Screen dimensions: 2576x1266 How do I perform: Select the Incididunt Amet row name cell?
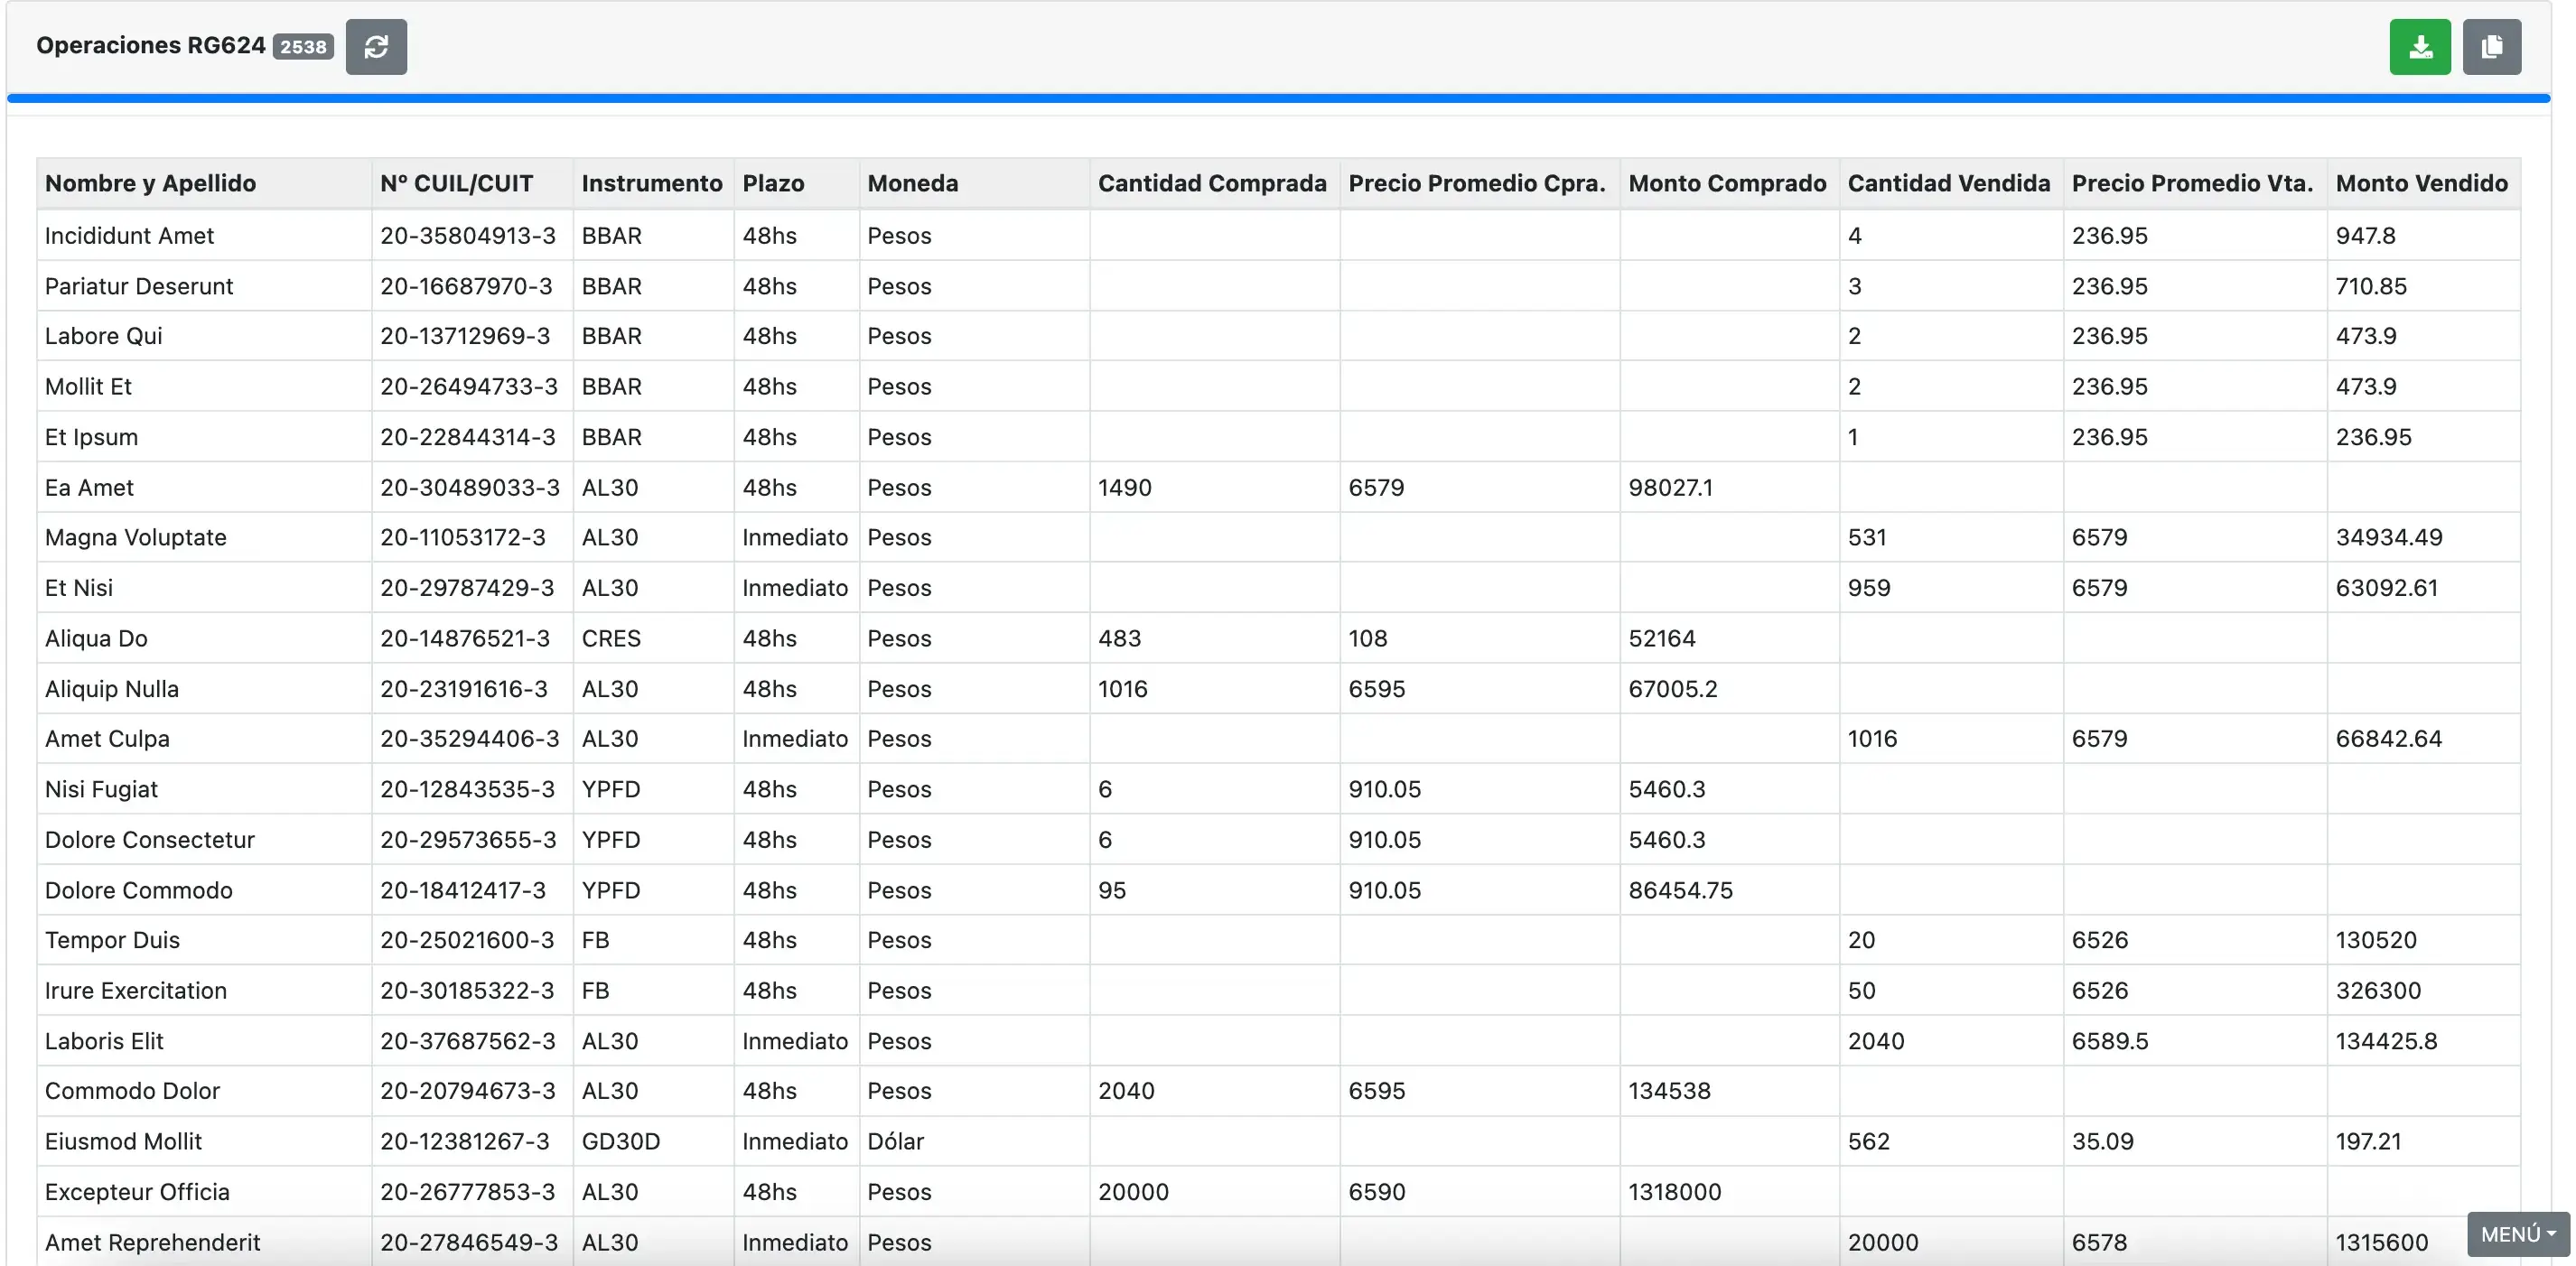[129, 236]
